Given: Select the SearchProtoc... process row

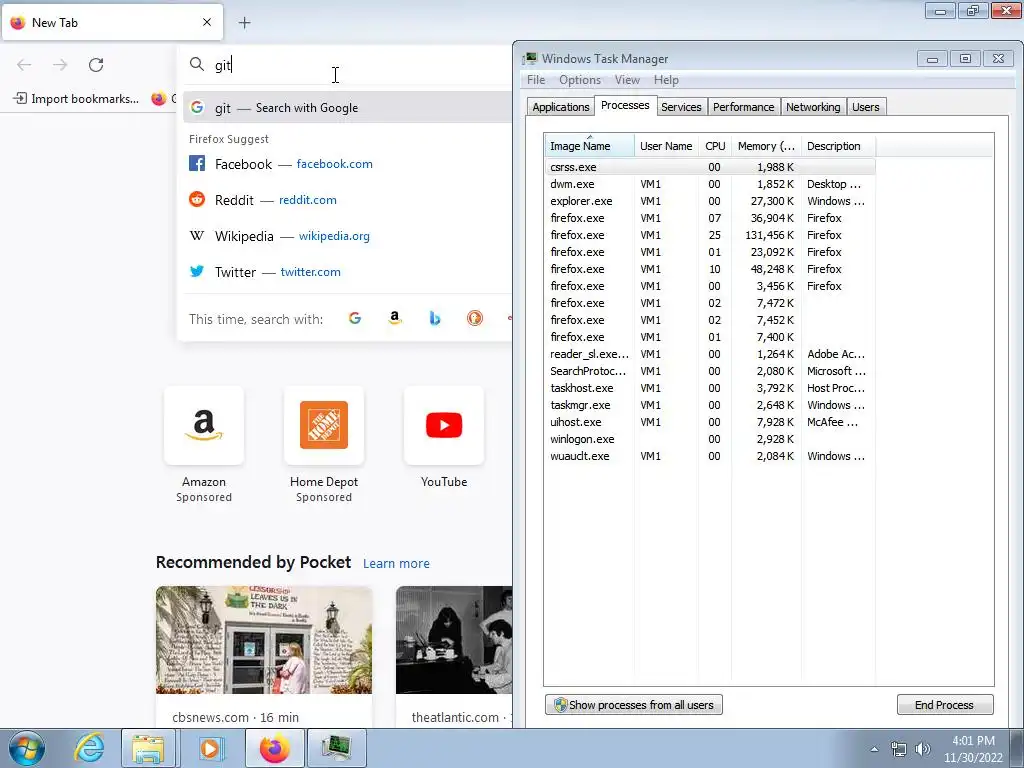Looking at the screenshot, I should click(x=710, y=371).
